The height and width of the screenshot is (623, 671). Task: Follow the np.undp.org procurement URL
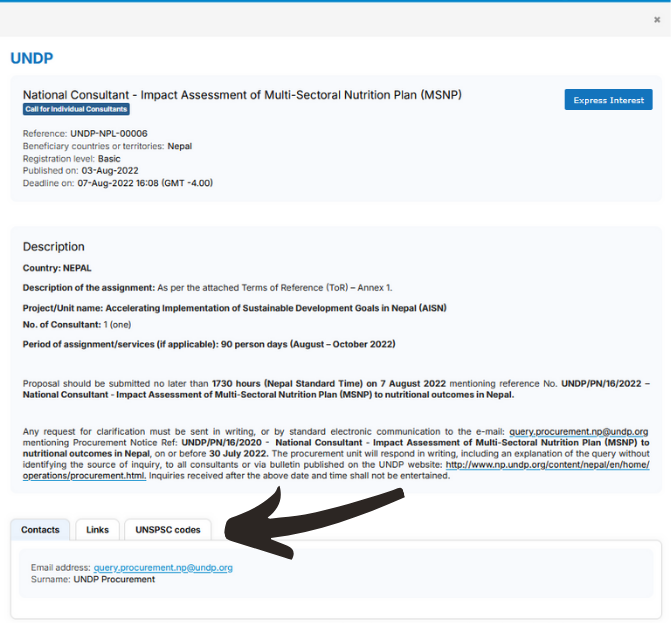(x=547, y=465)
